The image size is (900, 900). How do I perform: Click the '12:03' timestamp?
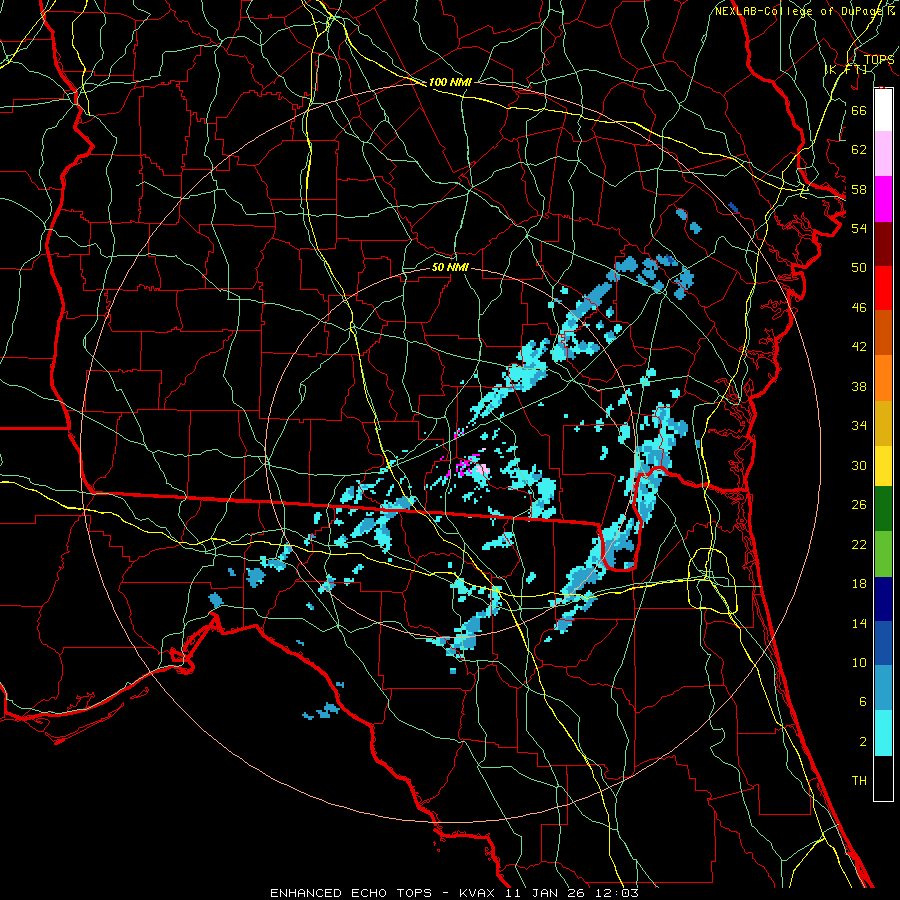point(619,893)
